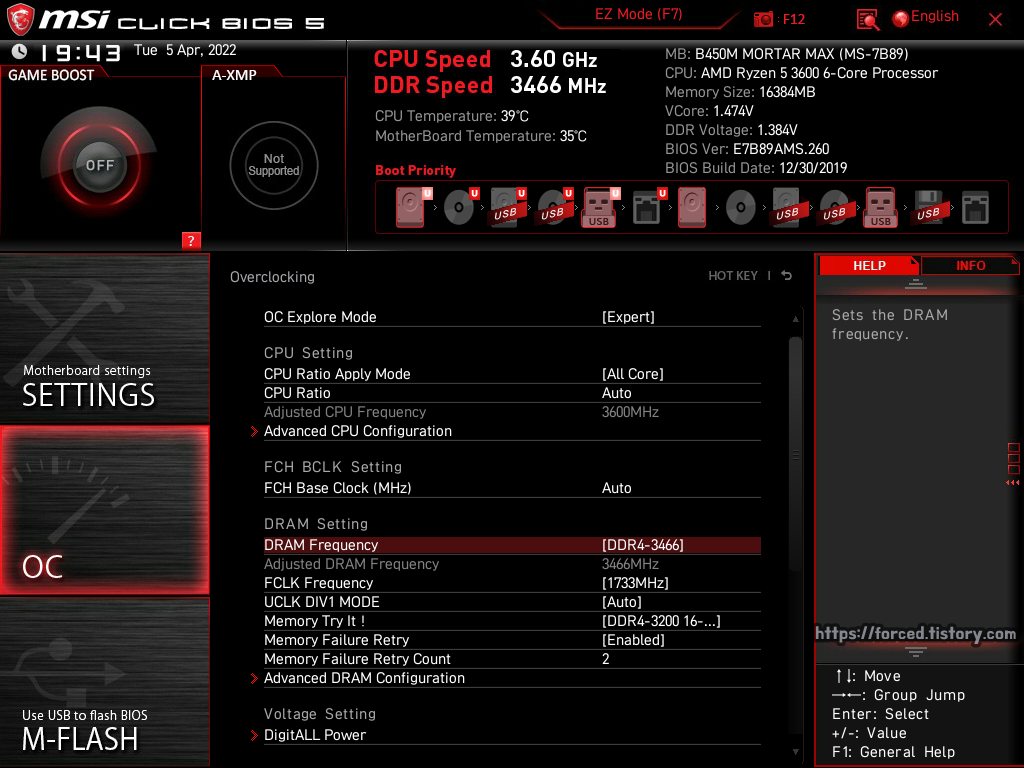Switch to the INFO tab
This screenshot has width=1024, height=768.
(x=970, y=265)
